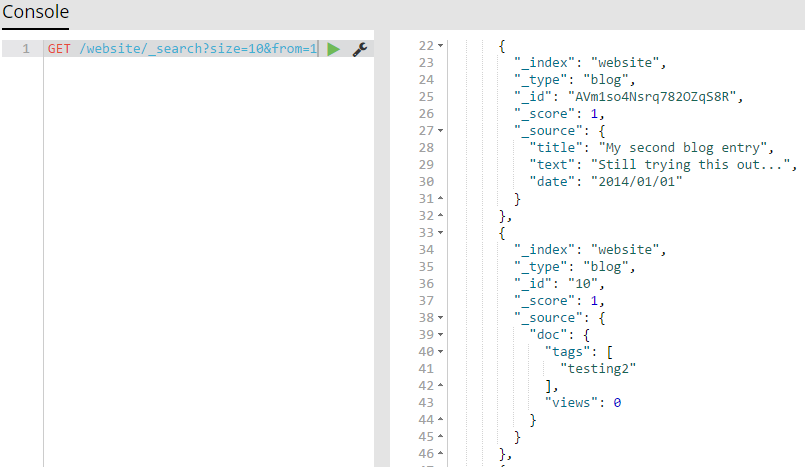The width and height of the screenshot is (805, 467).
Task: Click the text value "Still trying this out..."
Action: coord(691,165)
